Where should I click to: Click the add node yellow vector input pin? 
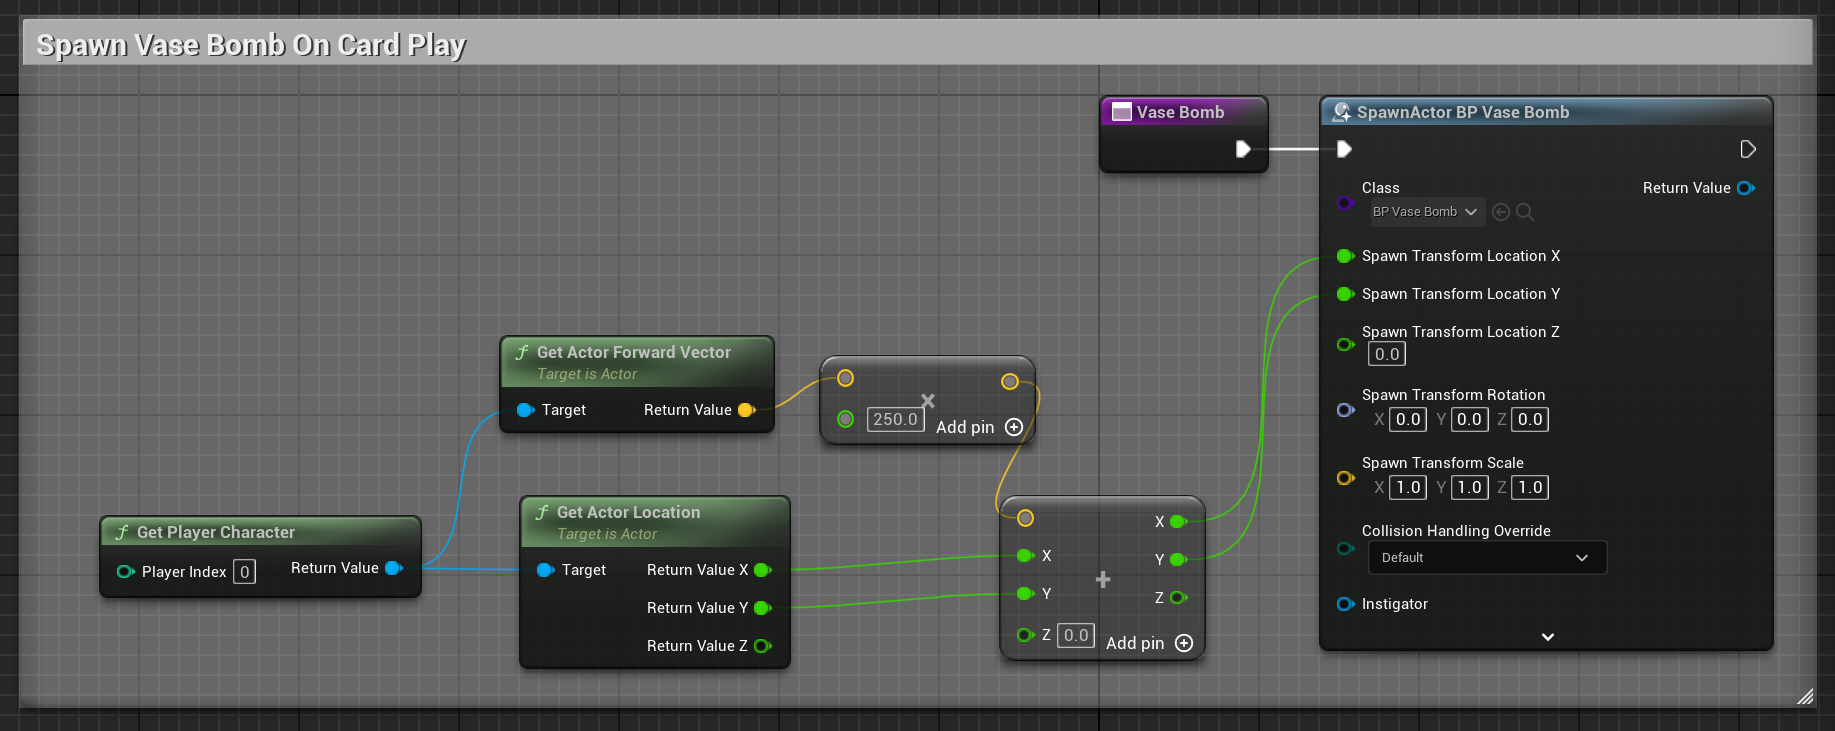click(x=1025, y=518)
